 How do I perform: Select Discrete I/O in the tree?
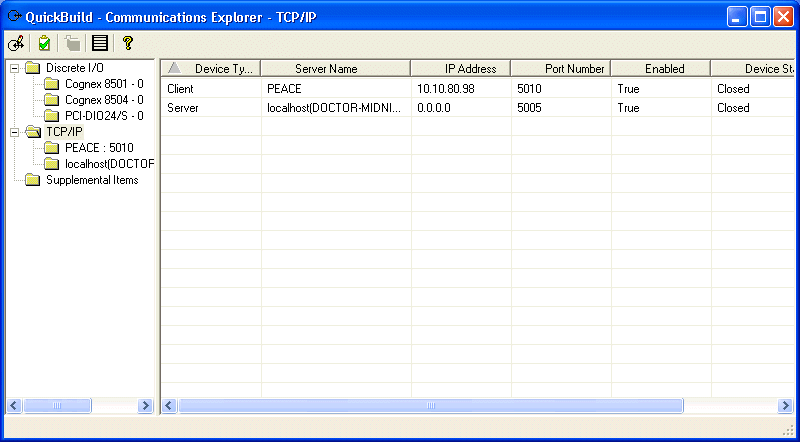[x=75, y=68]
